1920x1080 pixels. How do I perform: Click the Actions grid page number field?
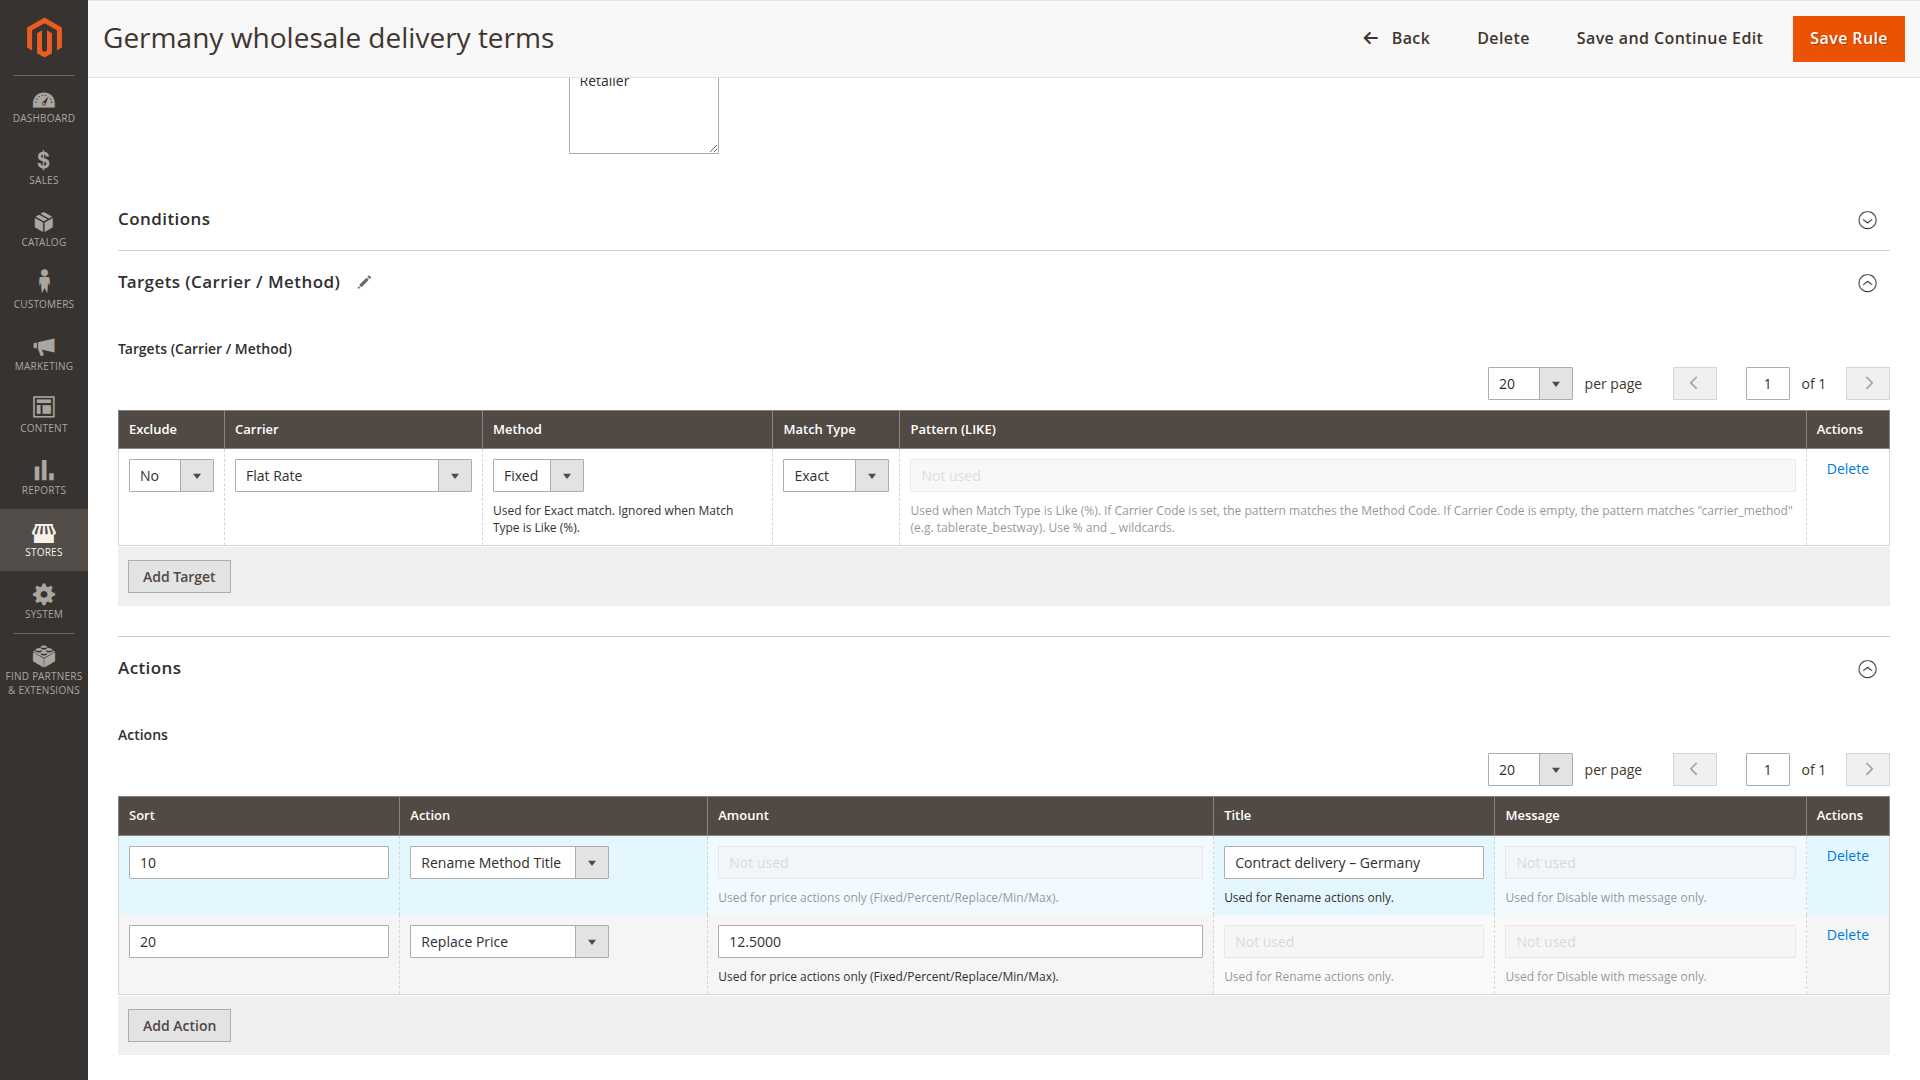[x=1767, y=770]
